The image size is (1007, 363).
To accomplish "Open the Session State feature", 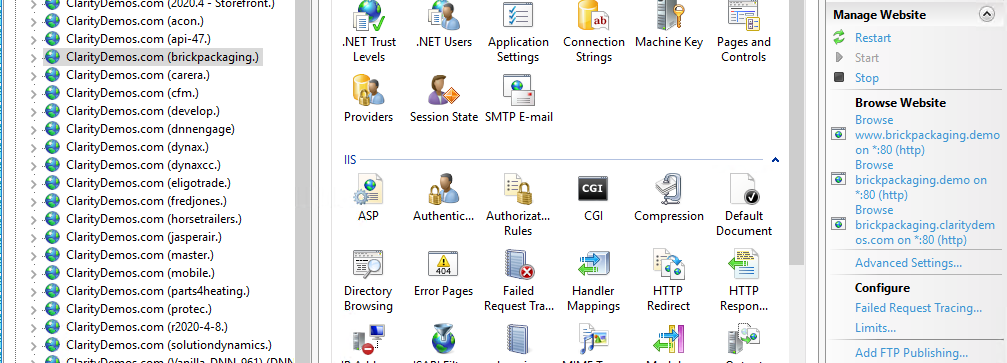I will pyautogui.click(x=444, y=99).
